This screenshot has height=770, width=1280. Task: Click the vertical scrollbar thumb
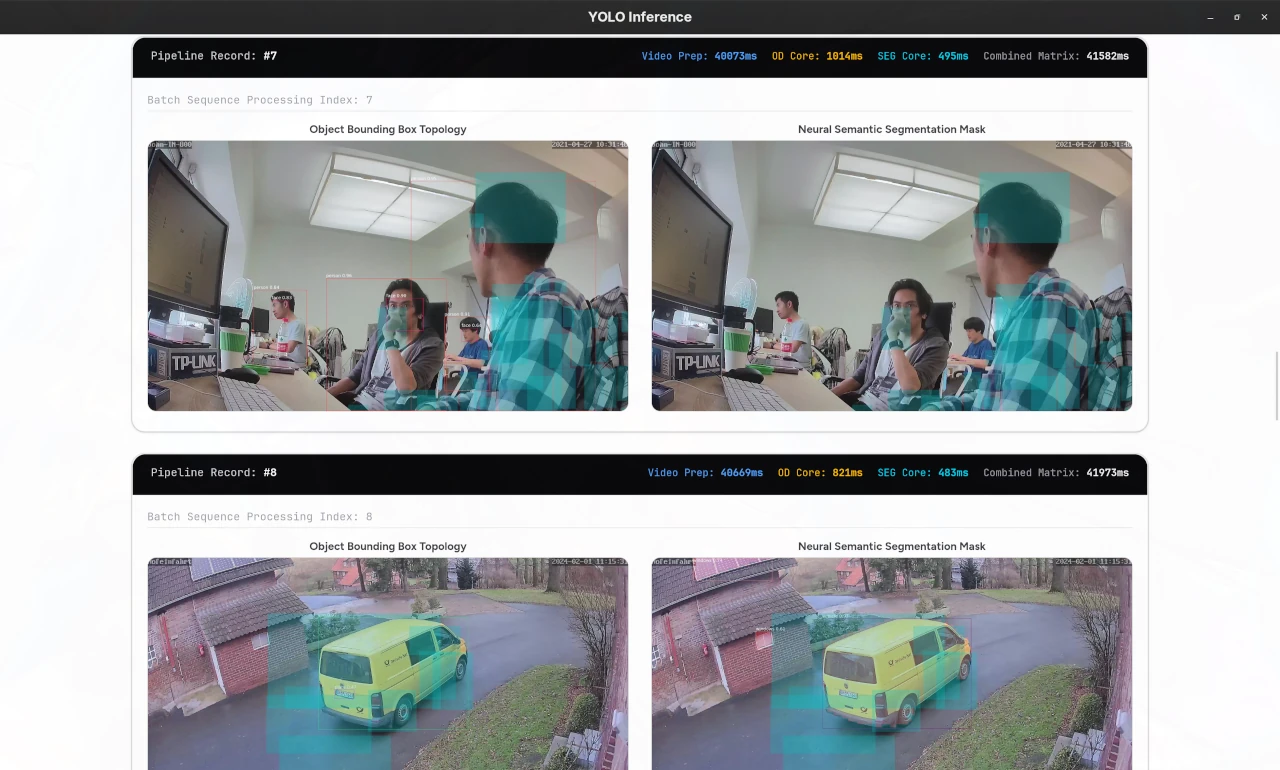[1276, 387]
